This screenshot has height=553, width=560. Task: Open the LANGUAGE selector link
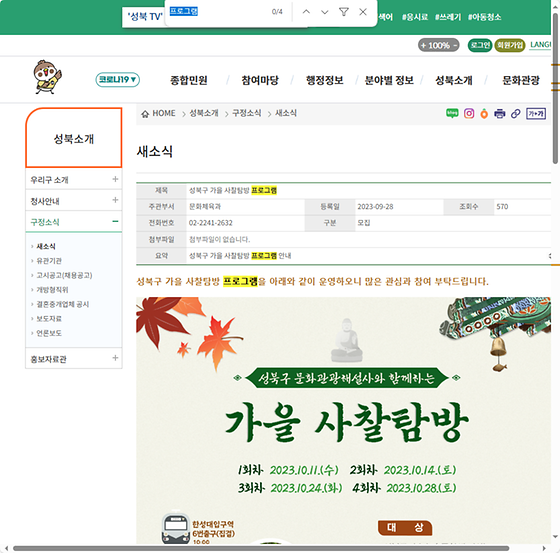tap(540, 45)
